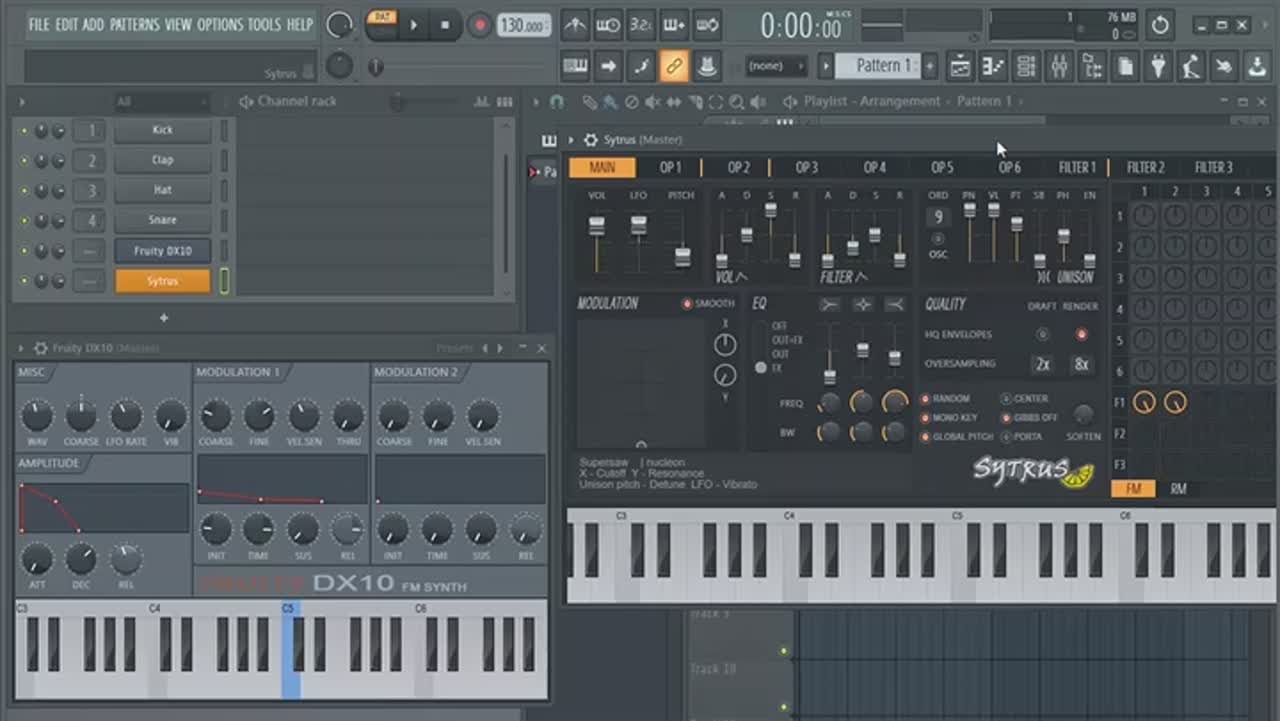This screenshot has height=721, width=1280.
Task: Toggle Global Pitch in Sytrus
Action: pyautogui.click(x=925, y=437)
